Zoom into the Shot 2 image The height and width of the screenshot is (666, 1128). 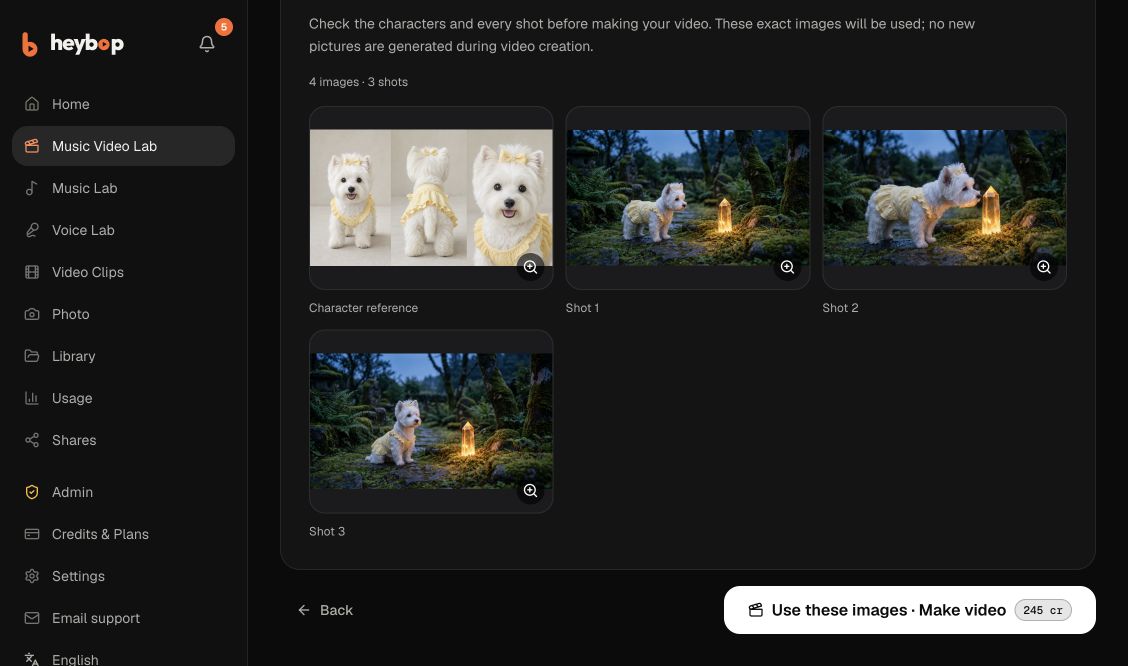pyautogui.click(x=1044, y=267)
